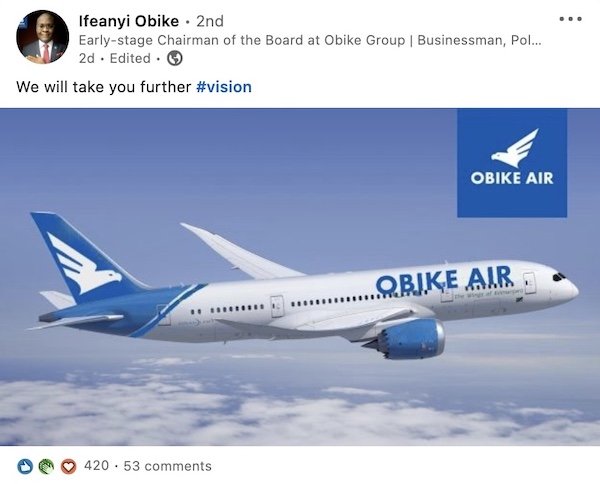Screen dimensions: 600x484
Task: Click the #vision hashtag
Action: click(224, 87)
